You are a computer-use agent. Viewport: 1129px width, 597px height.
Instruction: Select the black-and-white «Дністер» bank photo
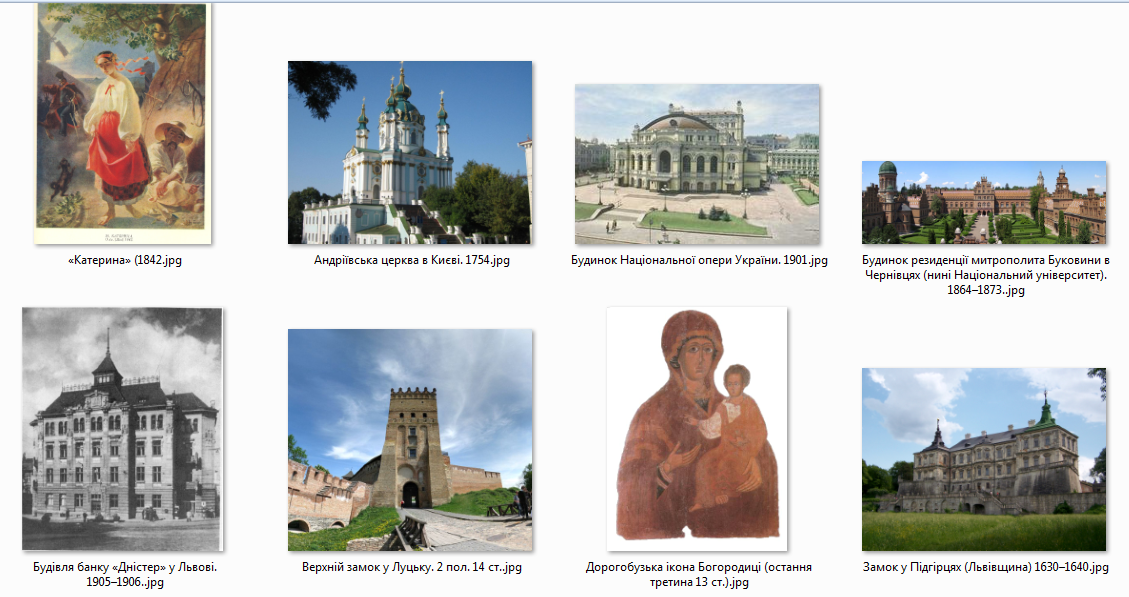(x=122, y=429)
